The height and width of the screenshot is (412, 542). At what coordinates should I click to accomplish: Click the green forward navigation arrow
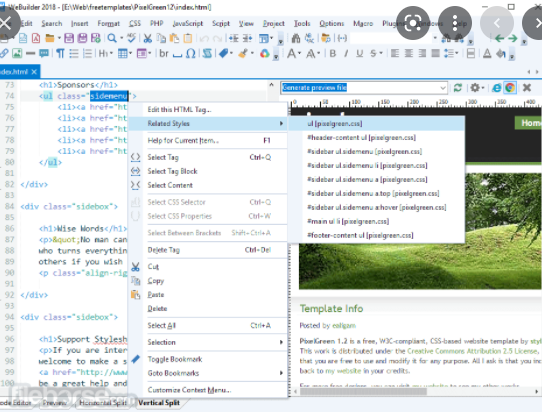pyautogui.click(x=513, y=38)
